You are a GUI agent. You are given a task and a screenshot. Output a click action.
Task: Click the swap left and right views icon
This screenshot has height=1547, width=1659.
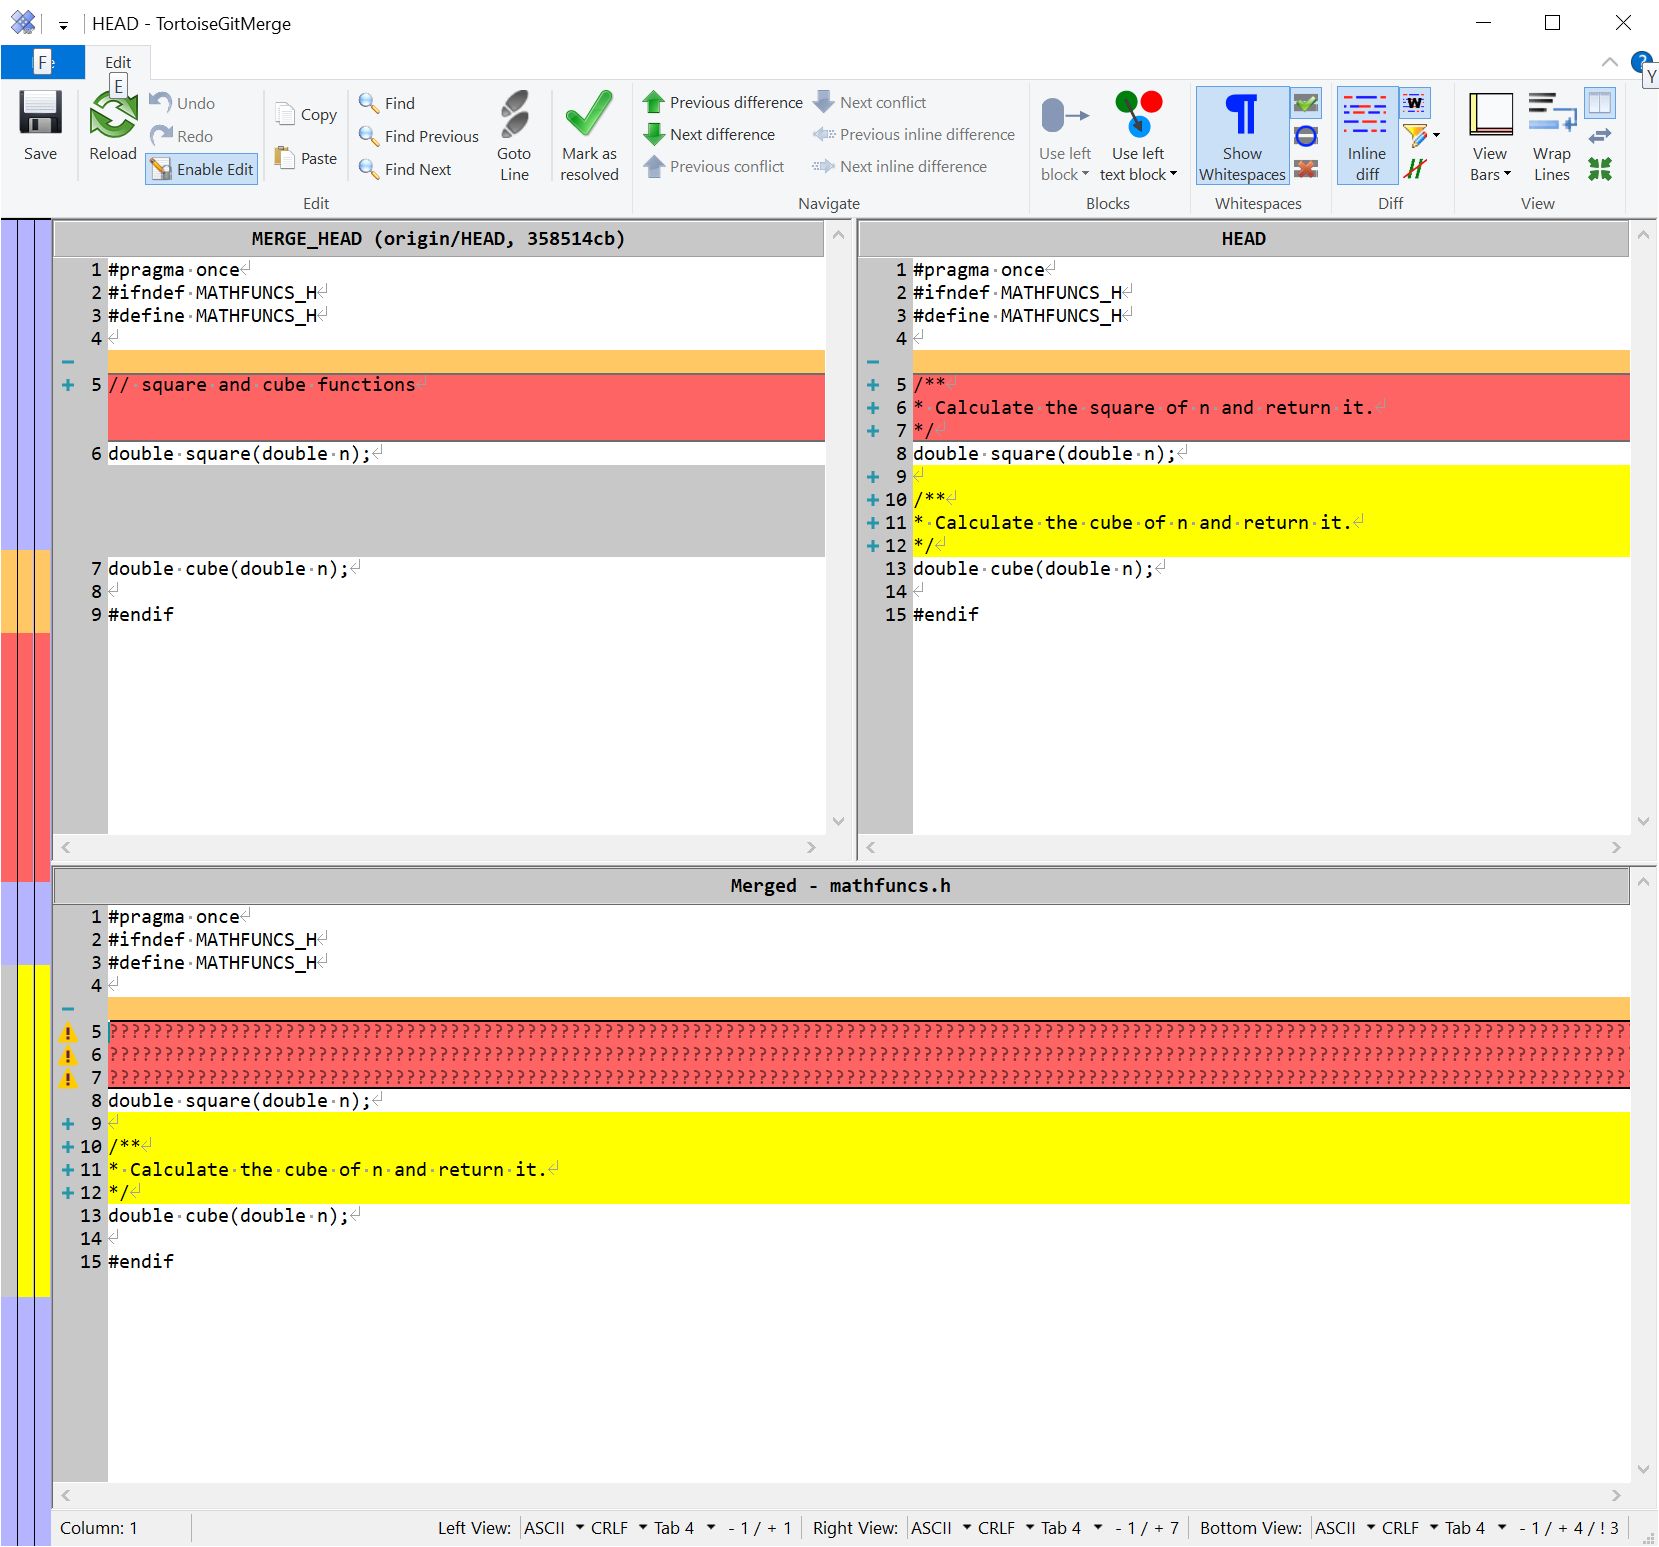coord(1600,136)
